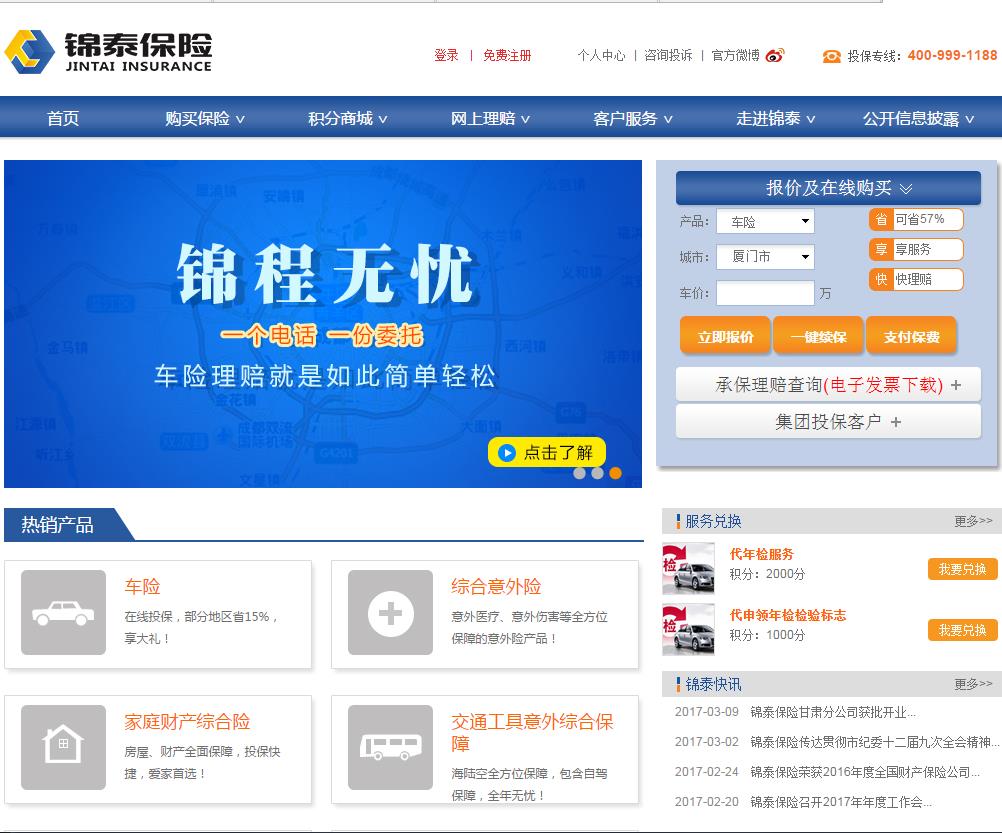Image resolution: width=1002 pixels, height=833 pixels.
Task: Click the plus icon for 综合意外险
Action: pos(390,612)
